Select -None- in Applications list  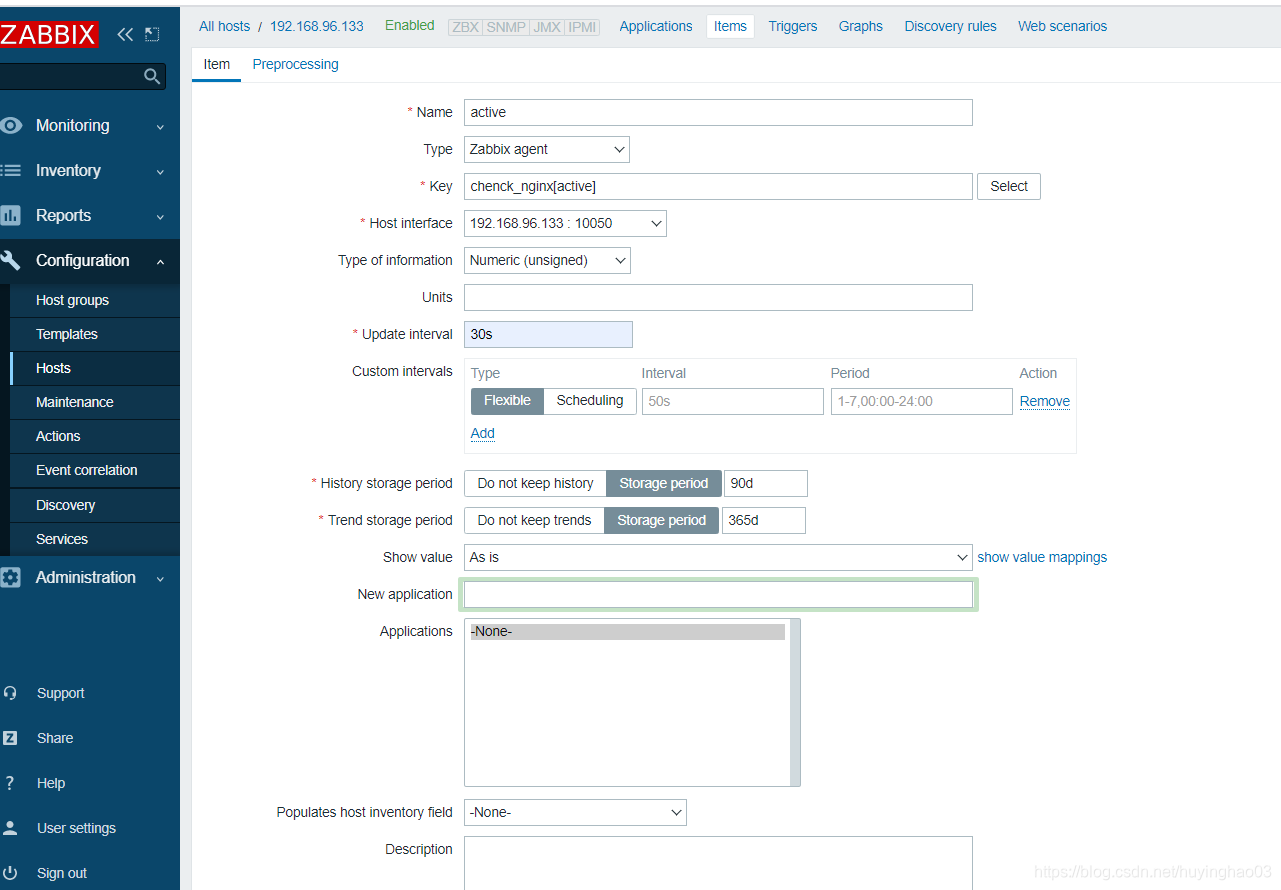(628, 631)
